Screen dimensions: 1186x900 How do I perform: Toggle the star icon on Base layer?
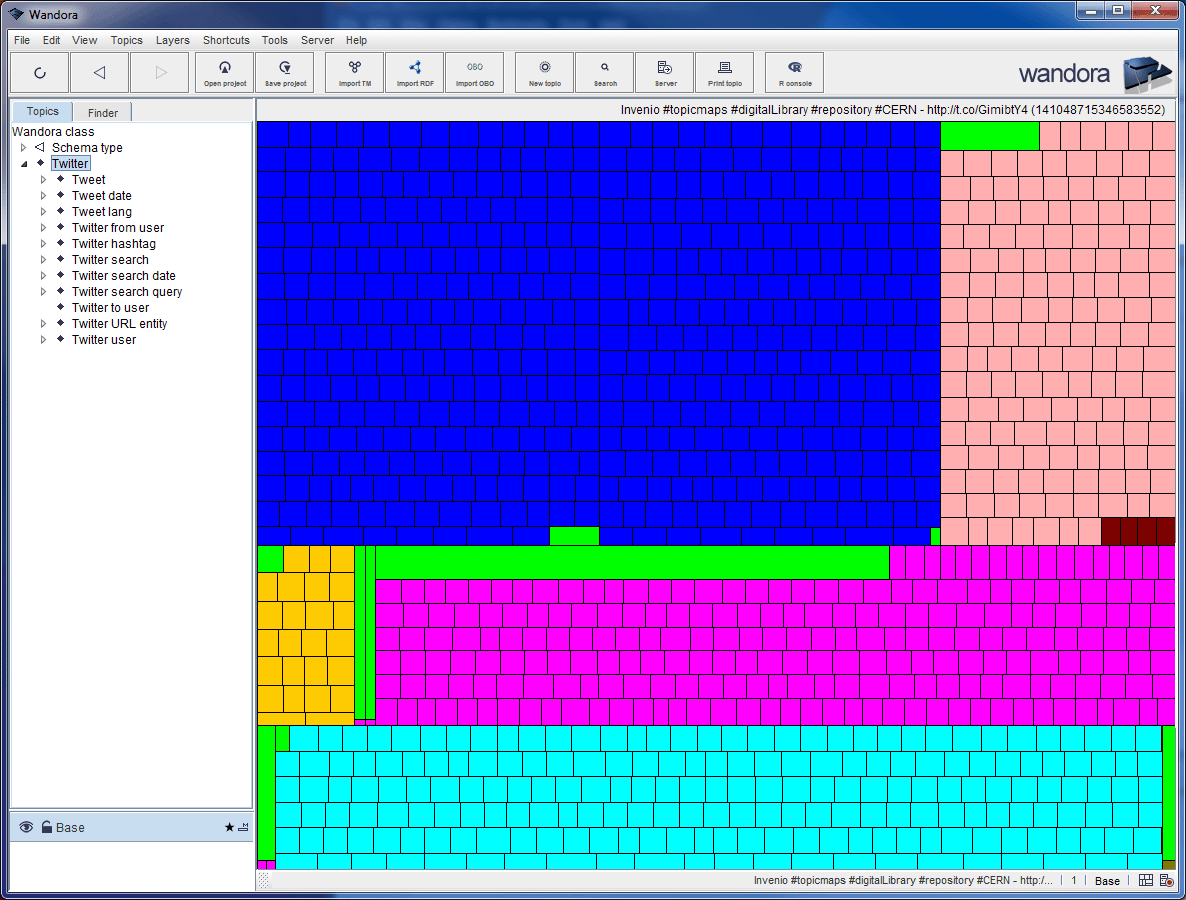pos(229,827)
